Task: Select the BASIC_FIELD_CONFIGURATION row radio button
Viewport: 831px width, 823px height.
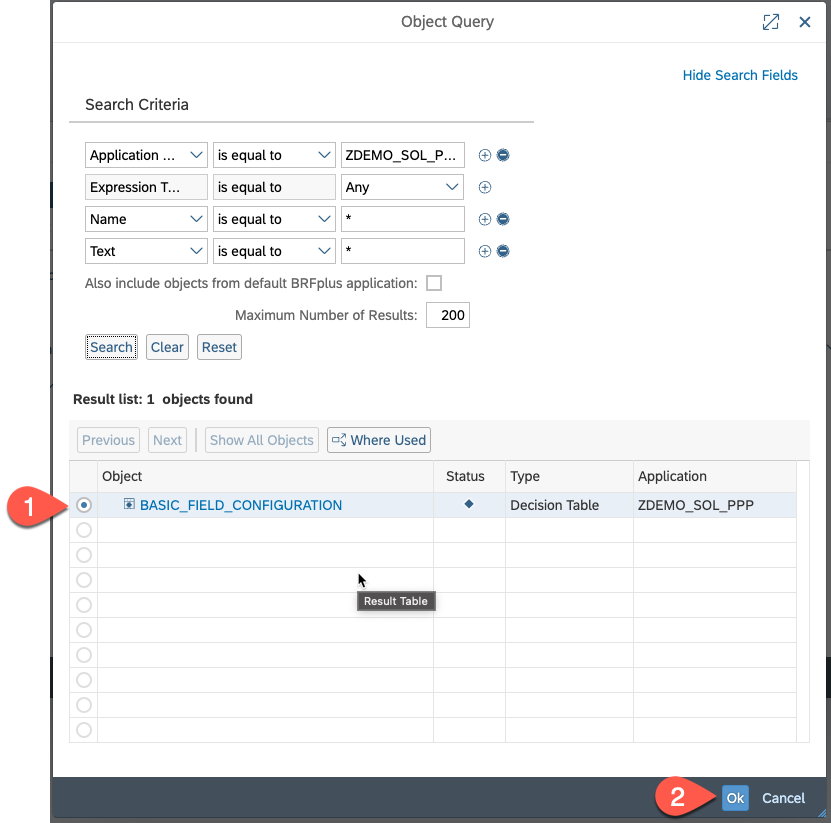Action: tap(84, 505)
